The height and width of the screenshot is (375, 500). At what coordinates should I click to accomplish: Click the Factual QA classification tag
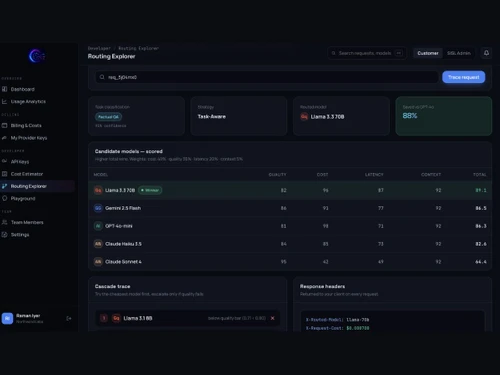108,117
